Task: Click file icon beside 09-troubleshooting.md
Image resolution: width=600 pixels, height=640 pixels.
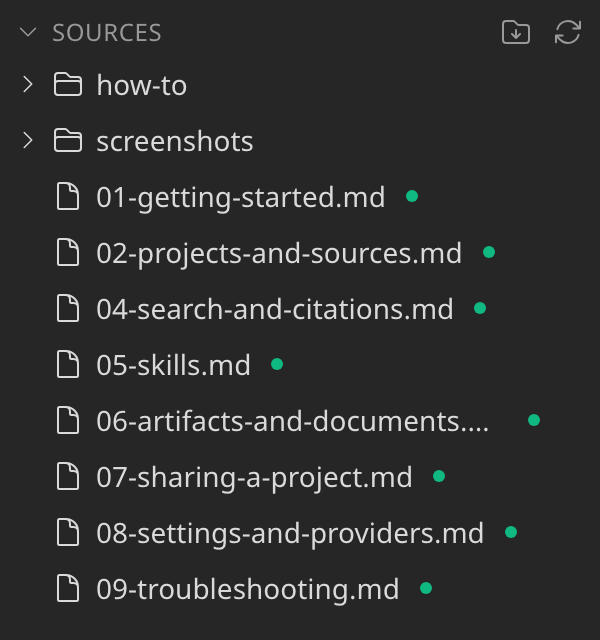Action: (68, 588)
